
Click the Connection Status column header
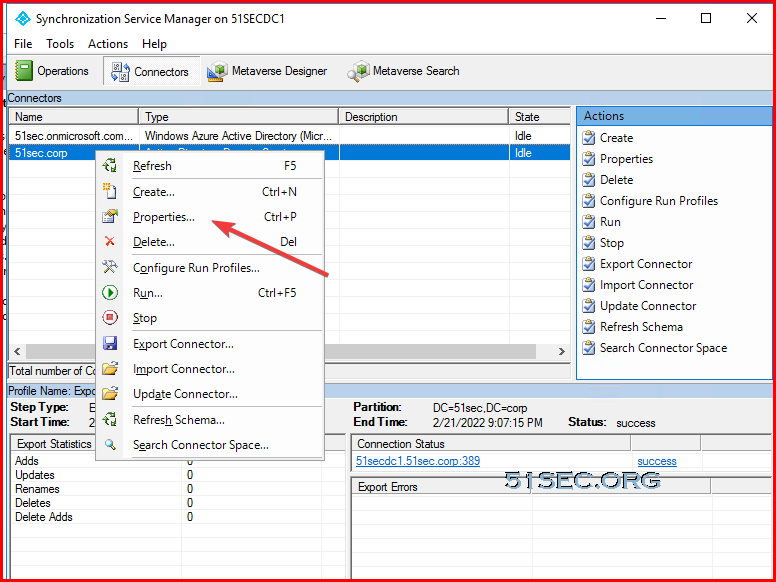490,444
